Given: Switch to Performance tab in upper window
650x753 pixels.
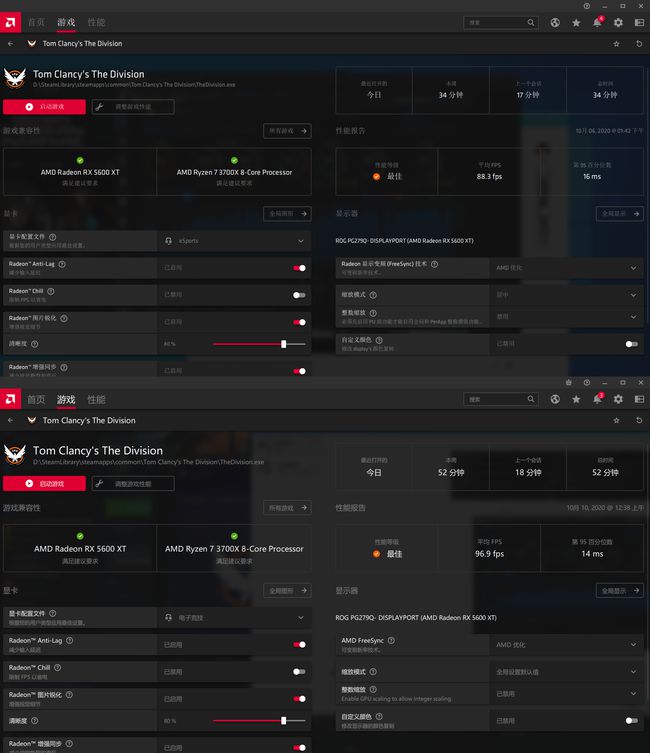Looking at the screenshot, I should (x=96, y=22).
